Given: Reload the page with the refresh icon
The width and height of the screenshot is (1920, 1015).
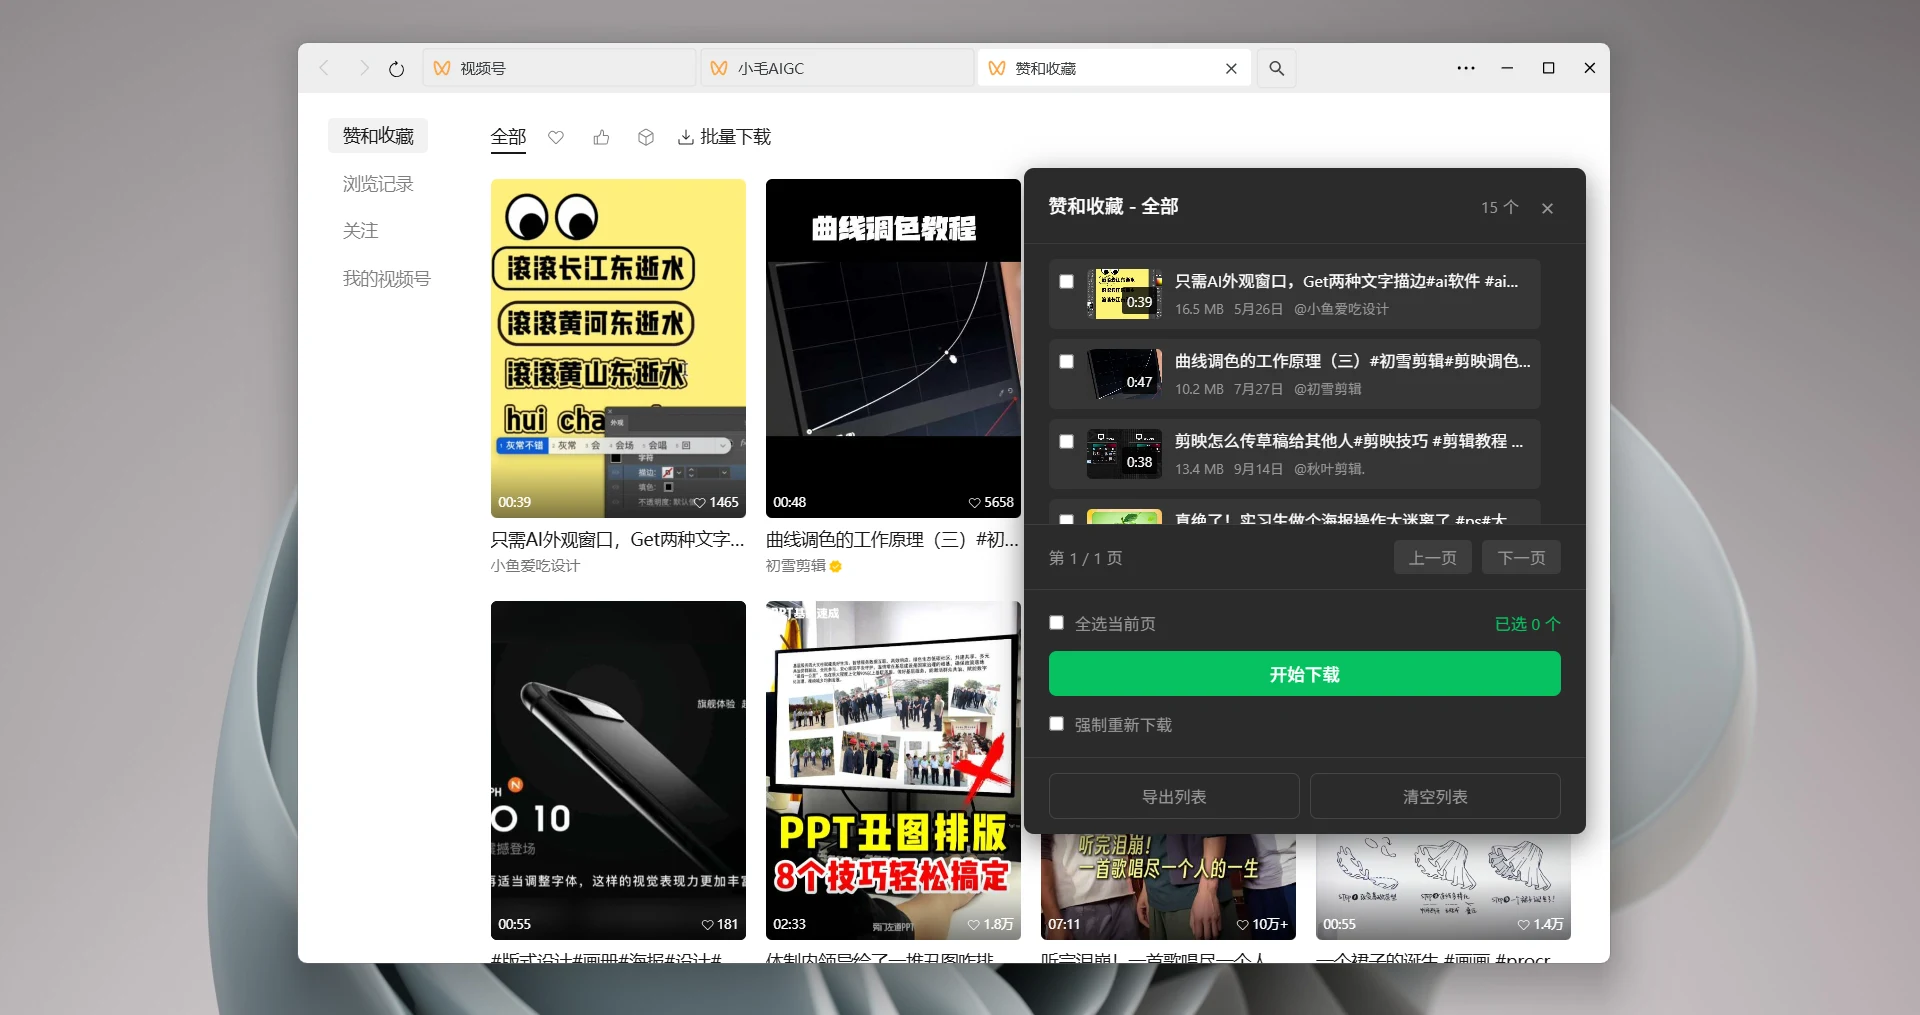Looking at the screenshot, I should click(397, 69).
